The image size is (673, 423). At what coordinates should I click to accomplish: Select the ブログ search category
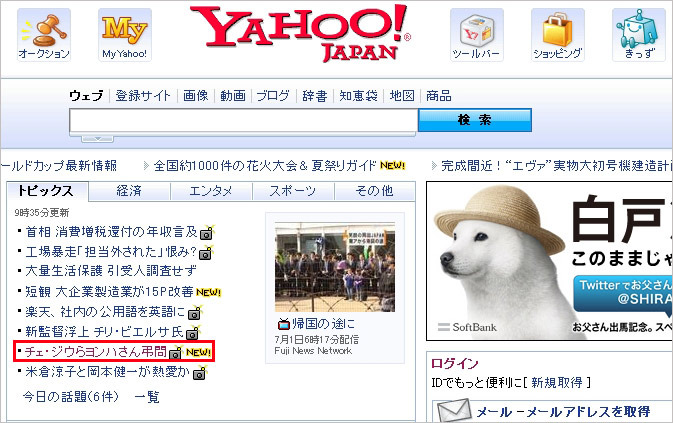pos(273,96)
